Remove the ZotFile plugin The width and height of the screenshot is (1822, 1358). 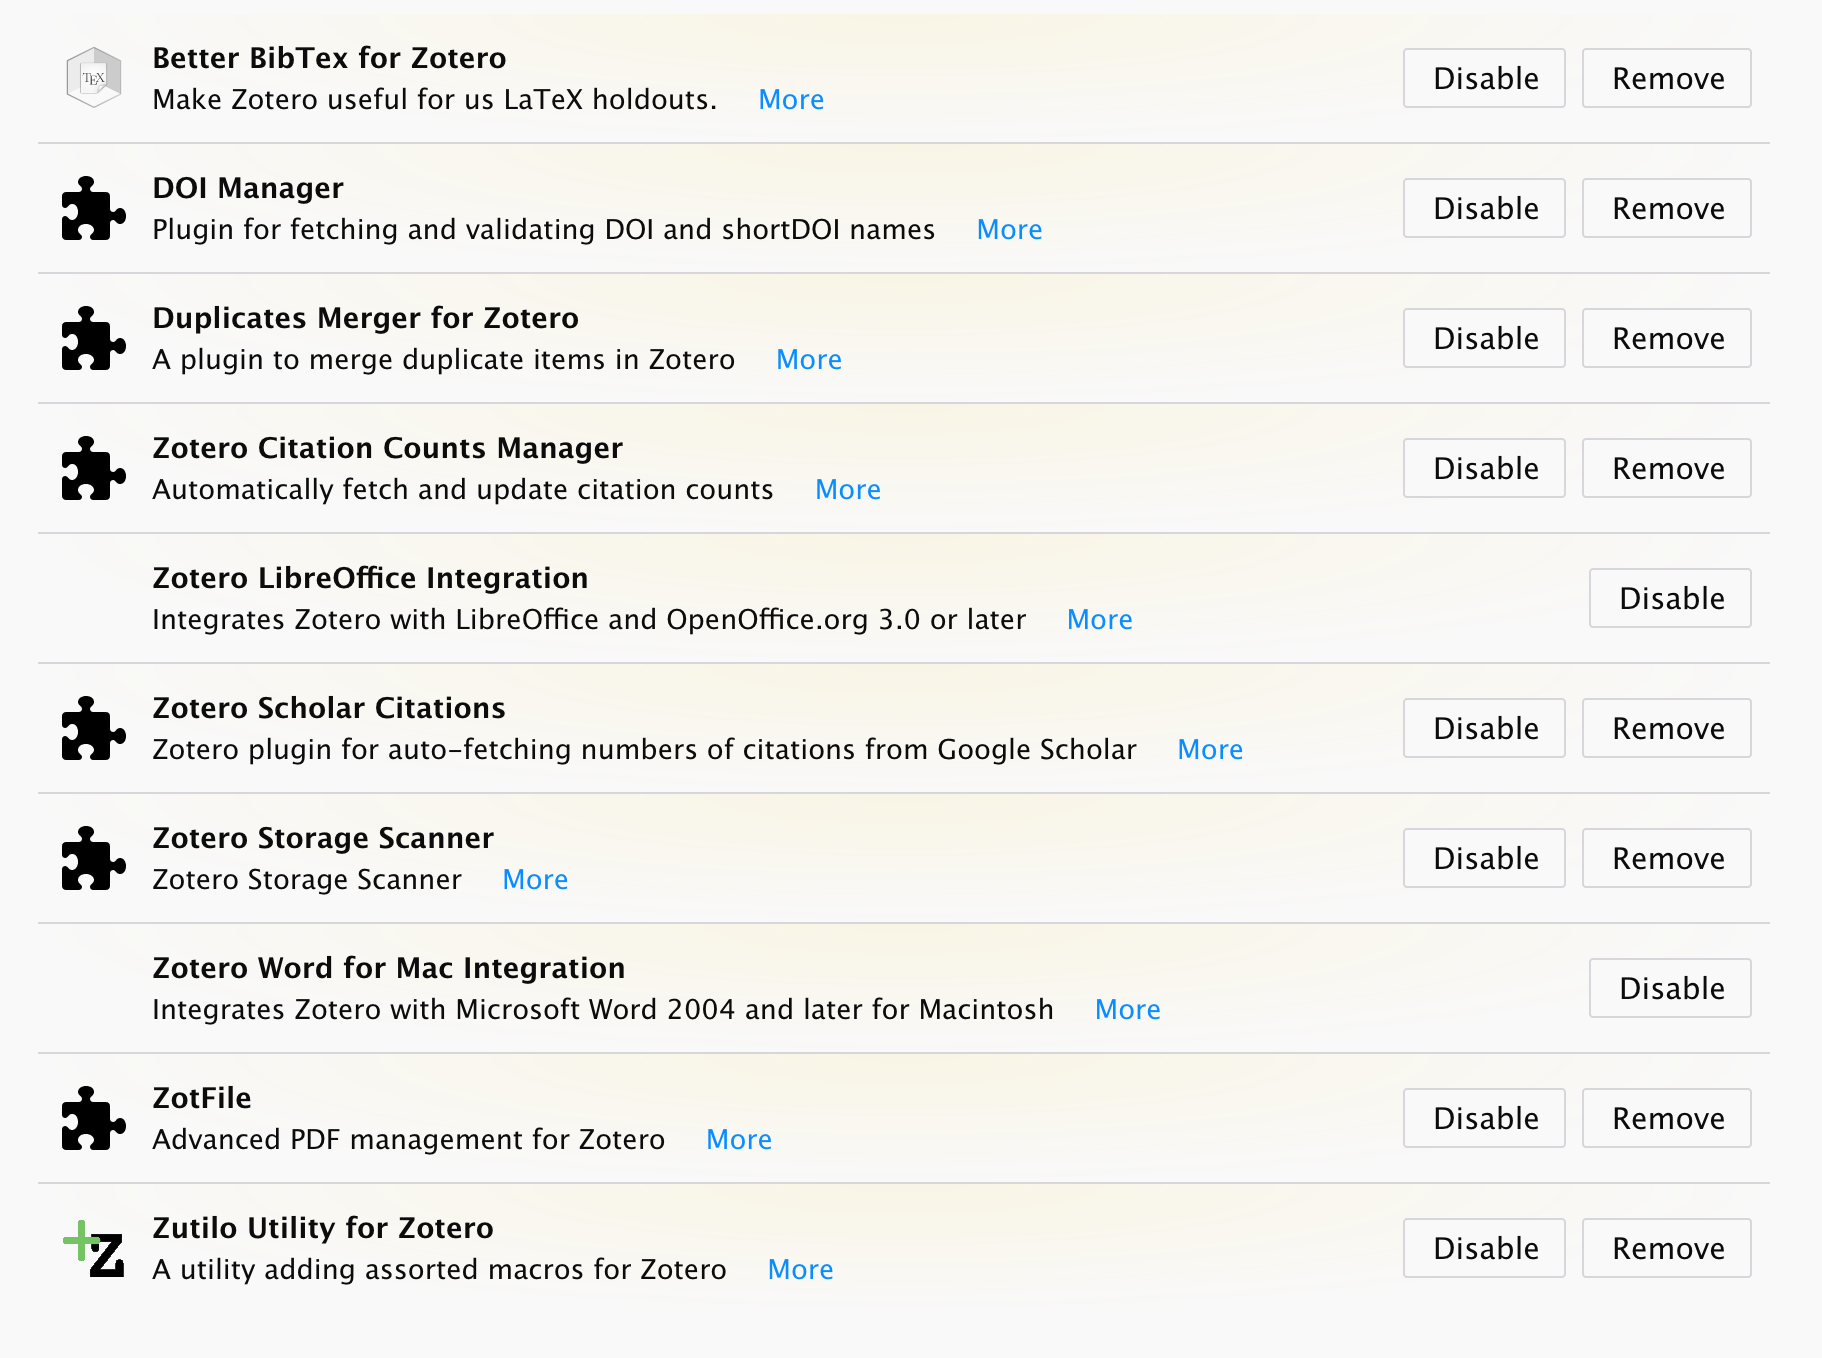click(1667, 1118)
